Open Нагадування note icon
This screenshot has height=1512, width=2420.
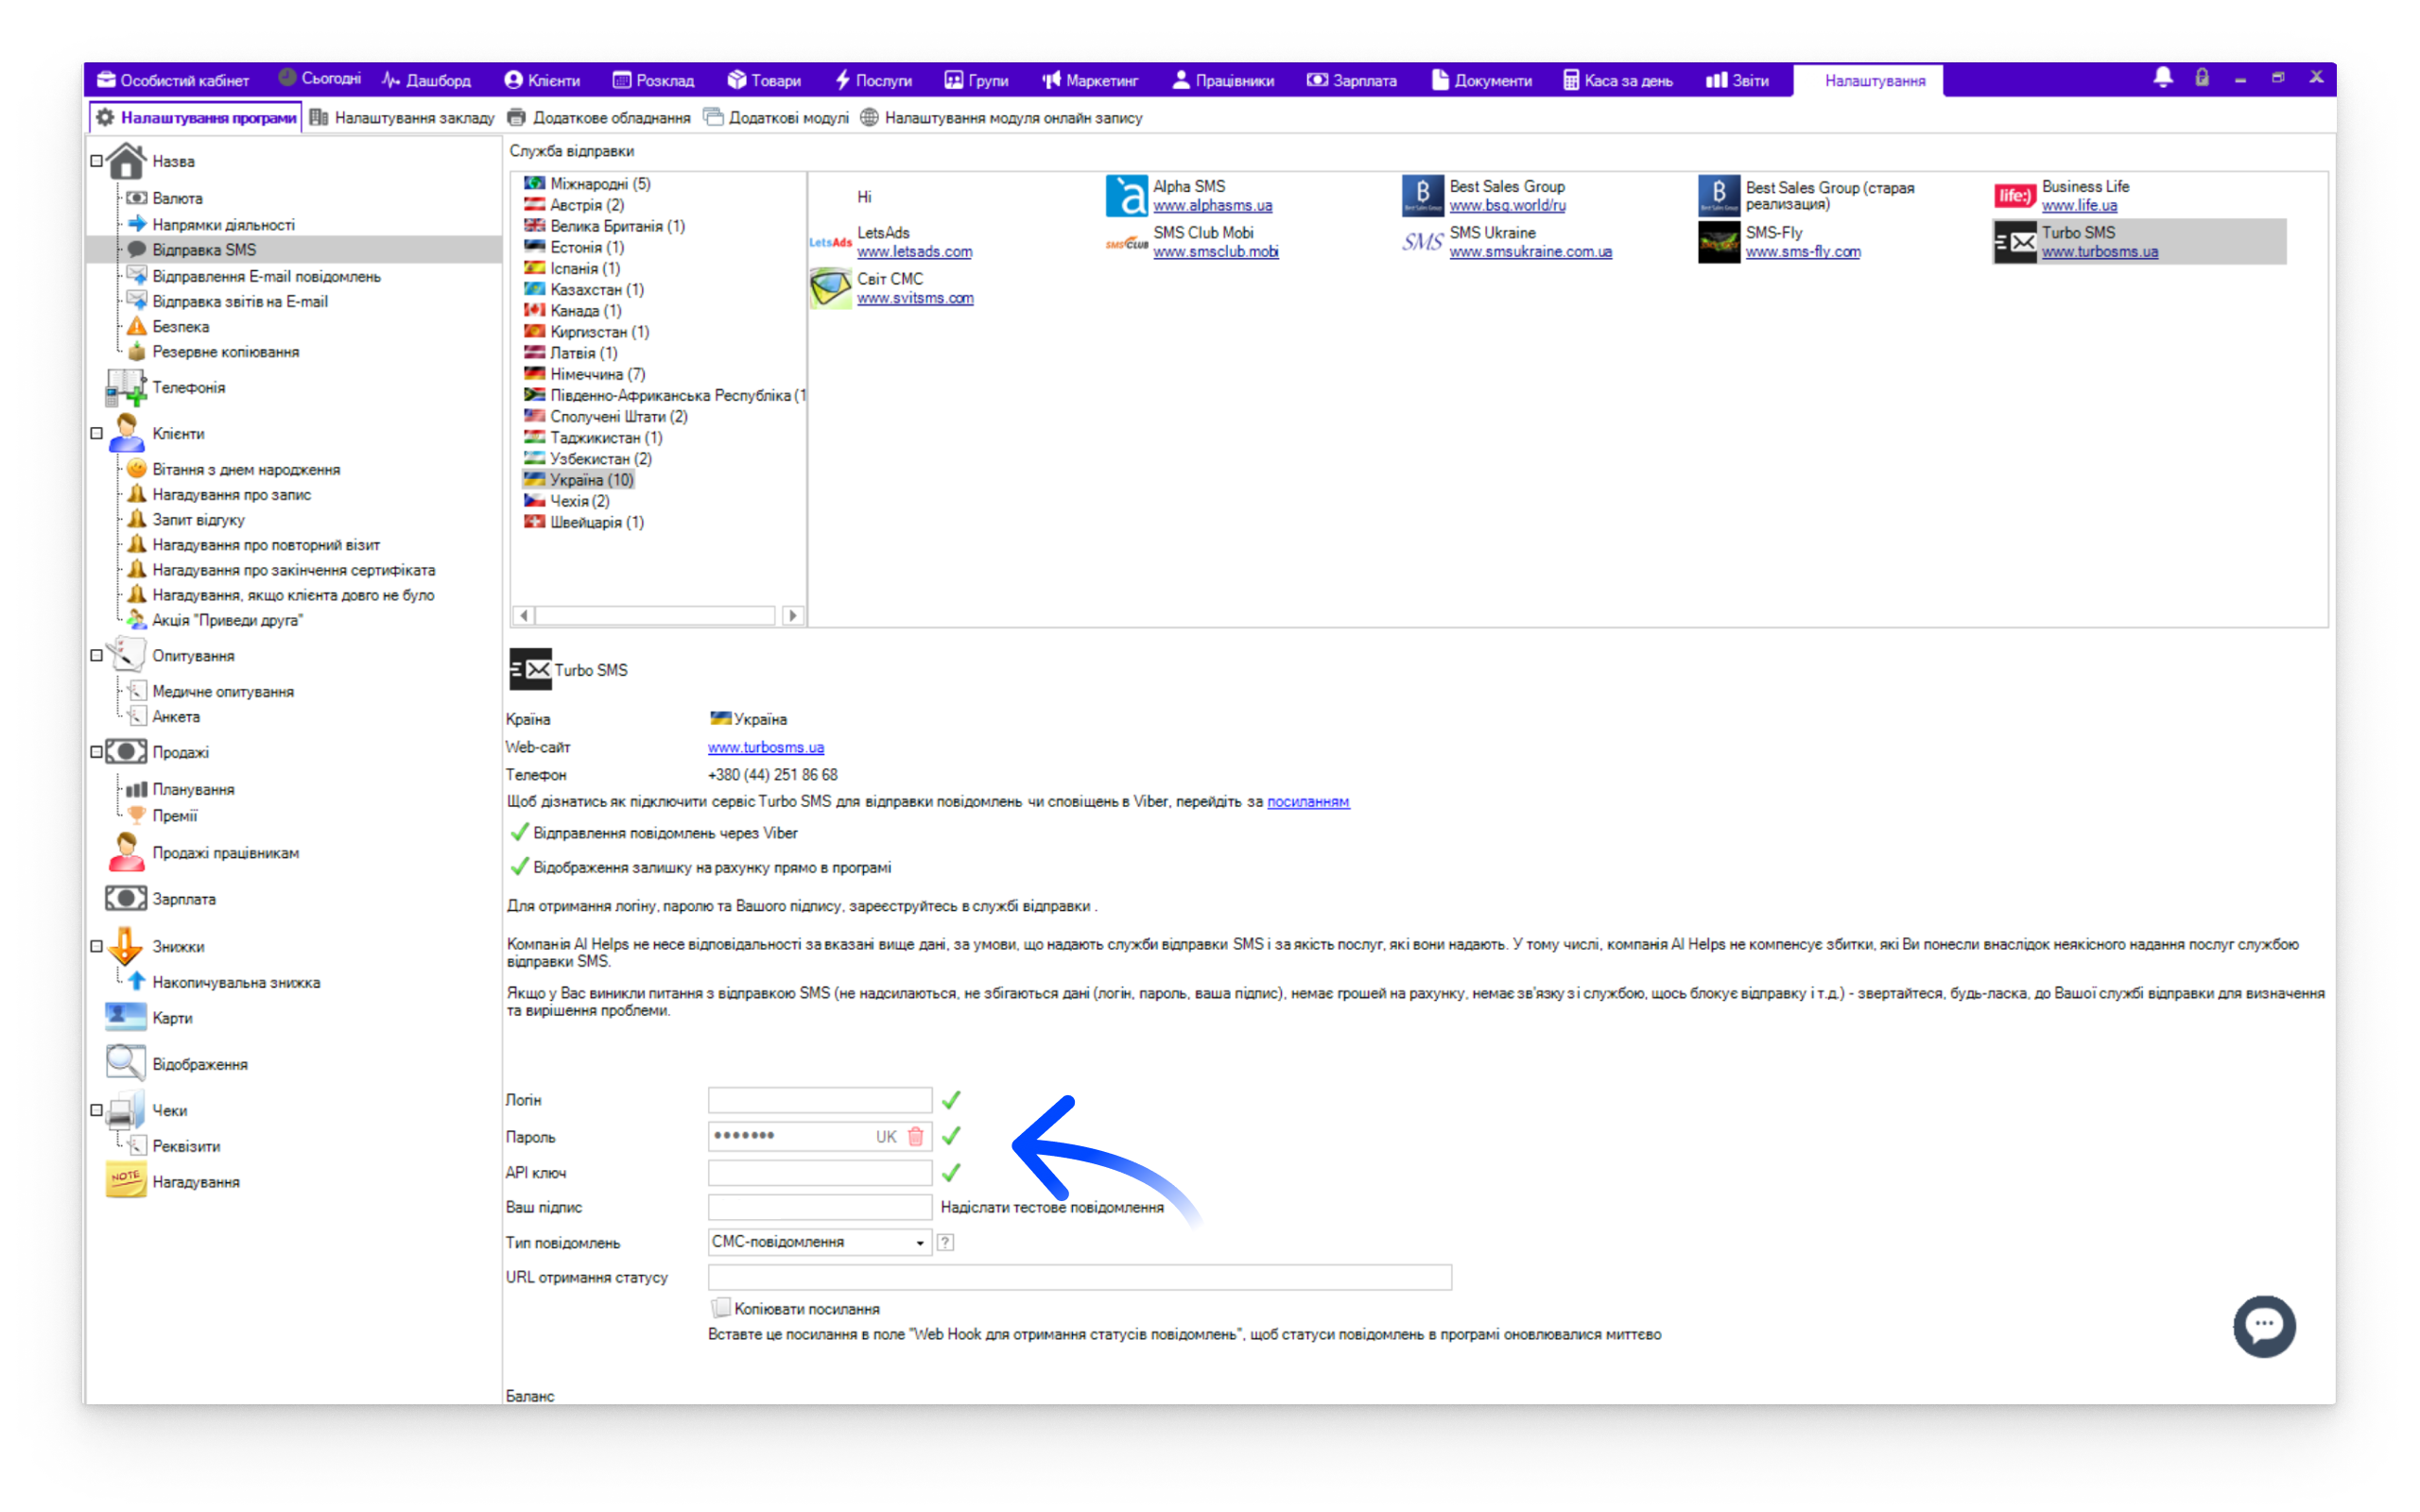click(x=126, y=1181)
